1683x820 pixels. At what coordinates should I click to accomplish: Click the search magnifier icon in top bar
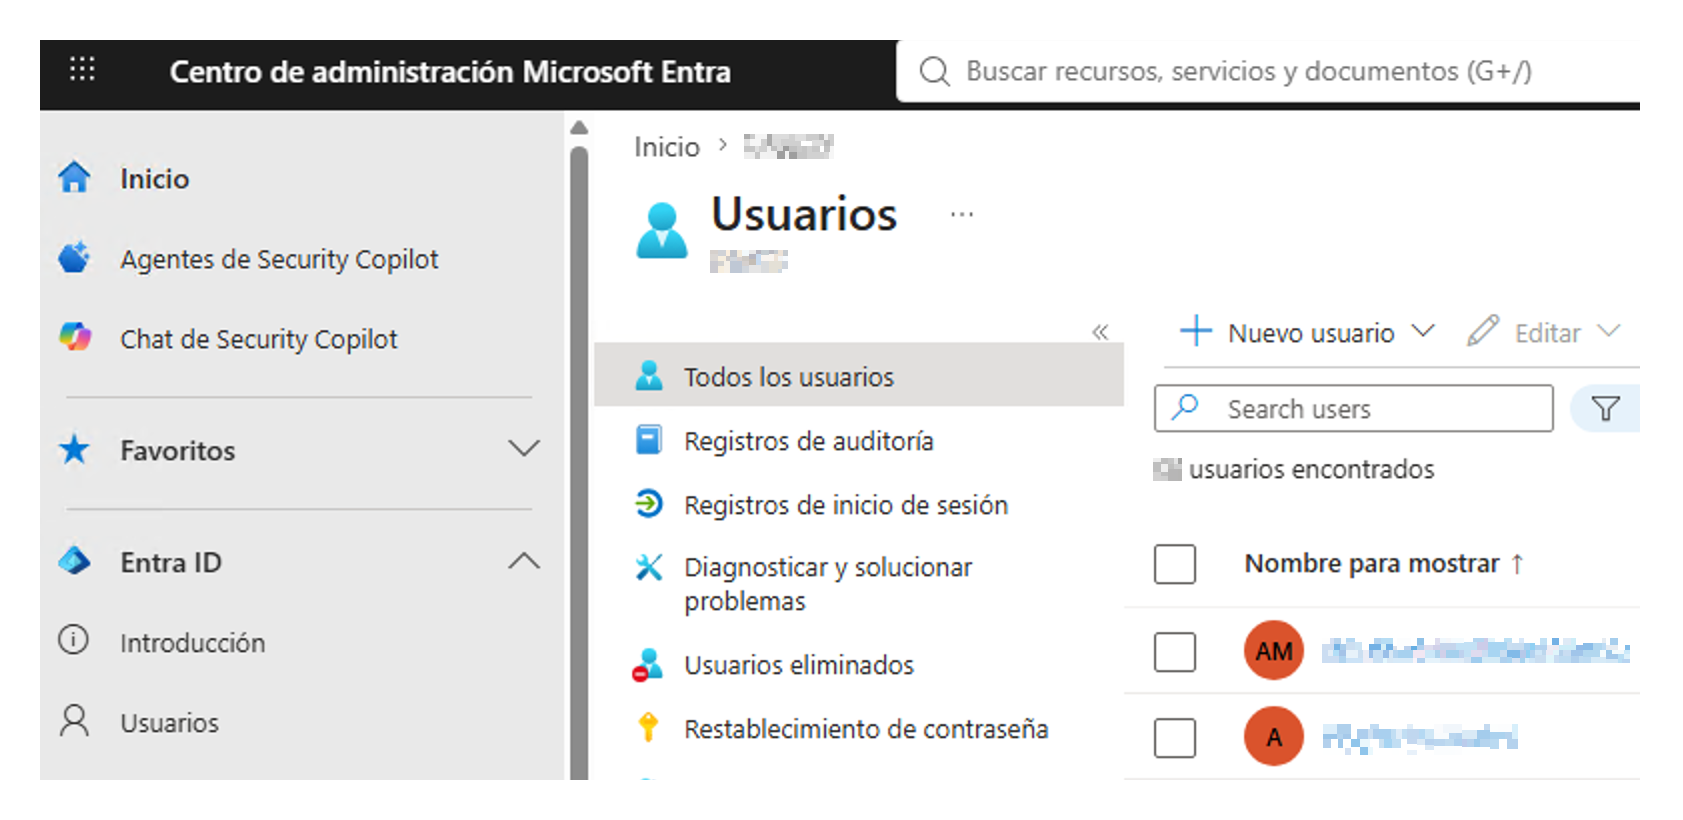click(x=934, y=72)
